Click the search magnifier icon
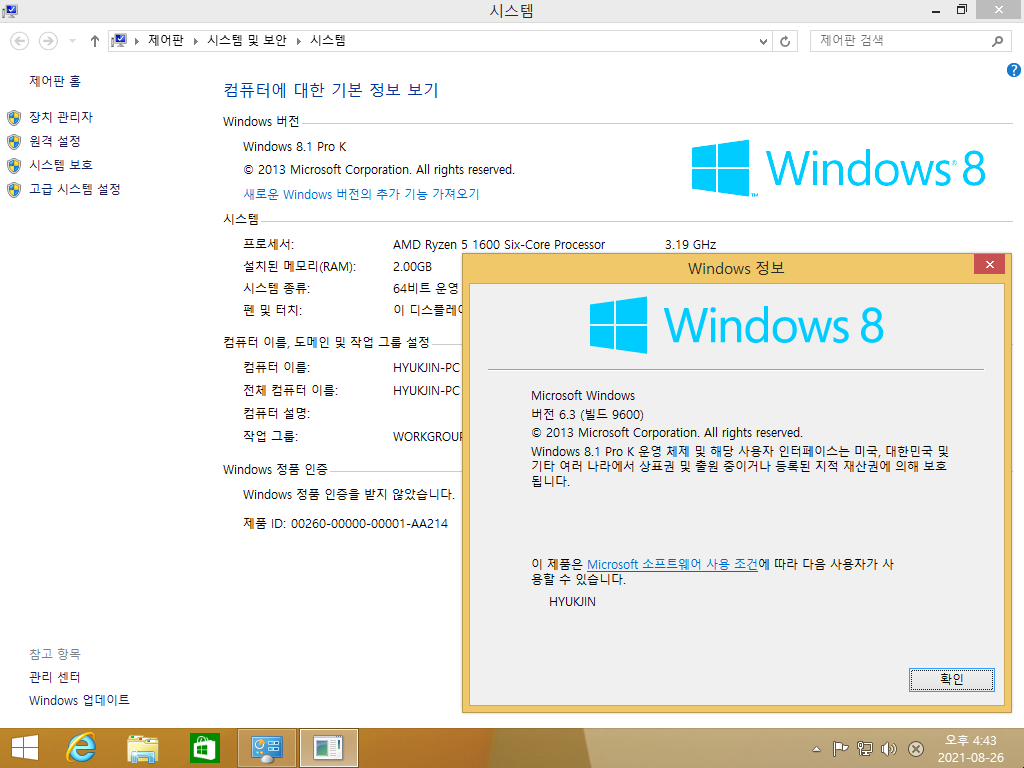 997,41
